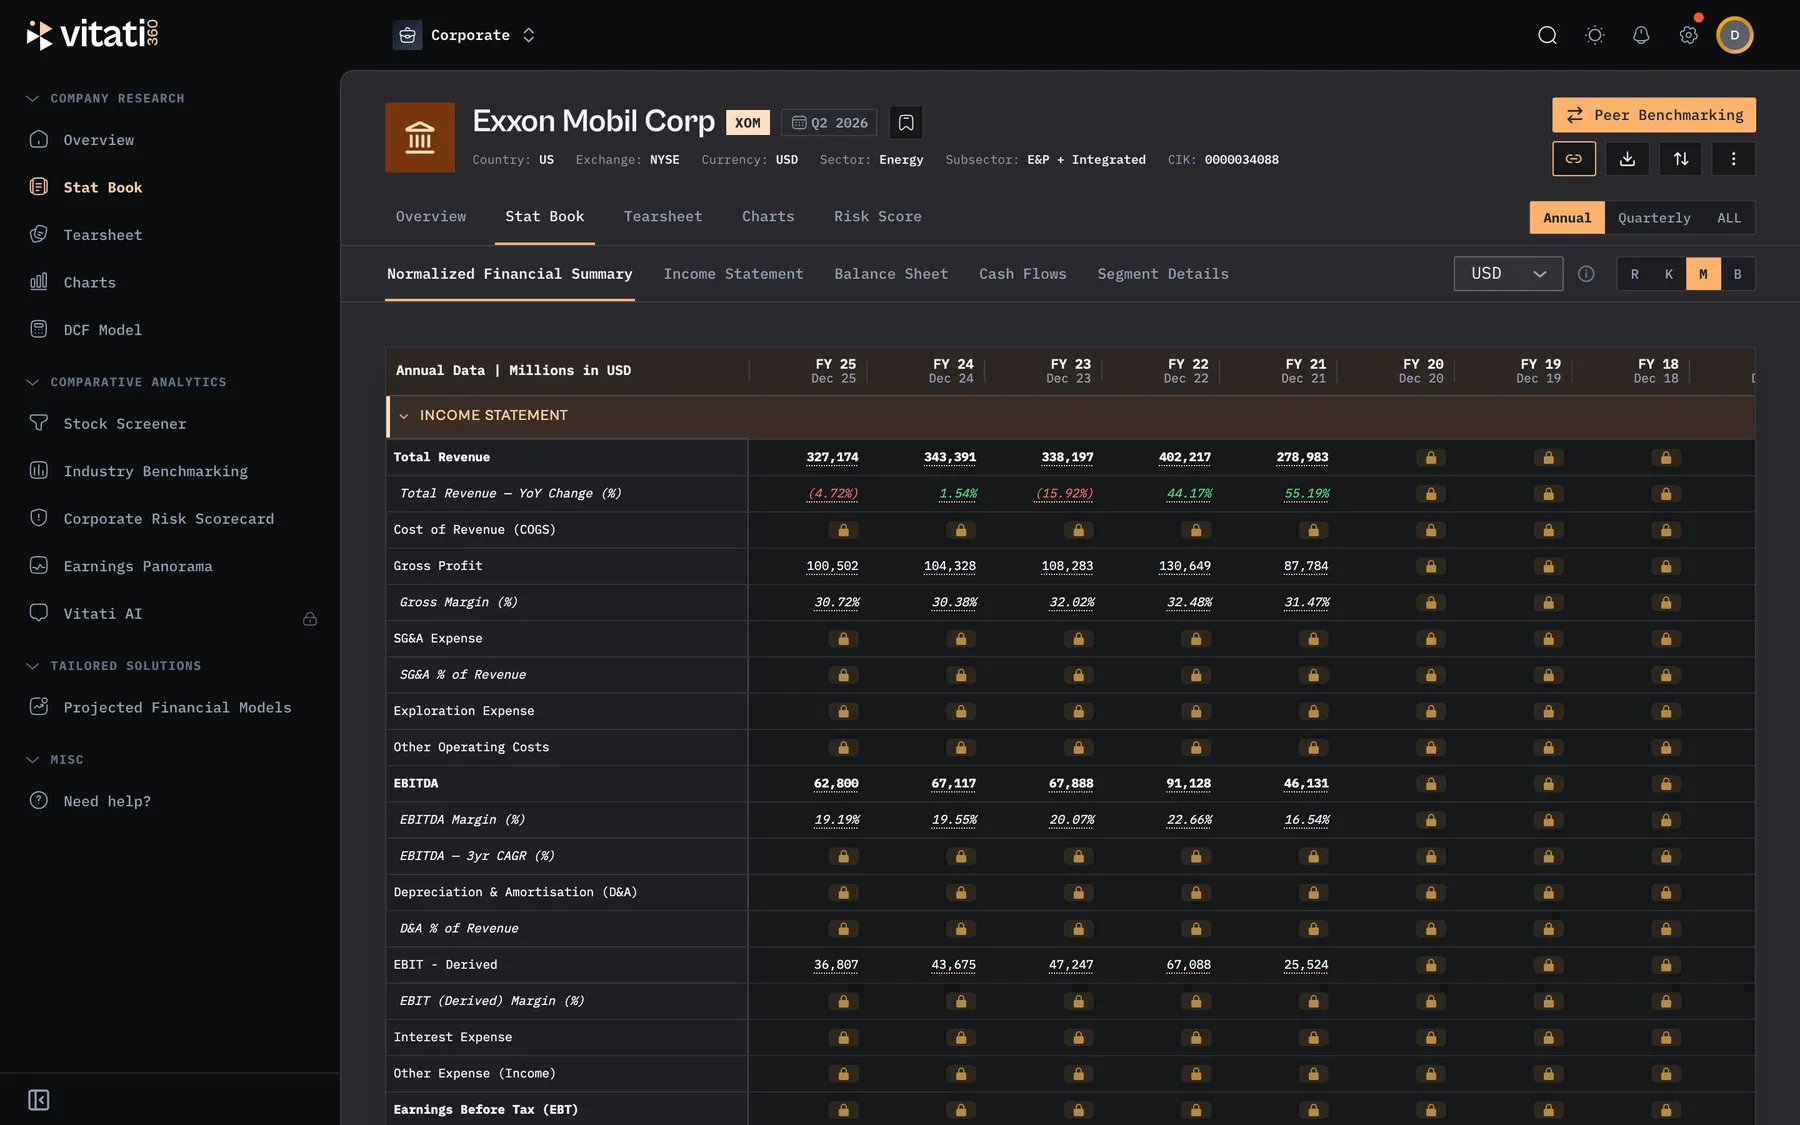
Task: Click FY 22 EBITDA value 91,128
Action: tap(1188, 783)
